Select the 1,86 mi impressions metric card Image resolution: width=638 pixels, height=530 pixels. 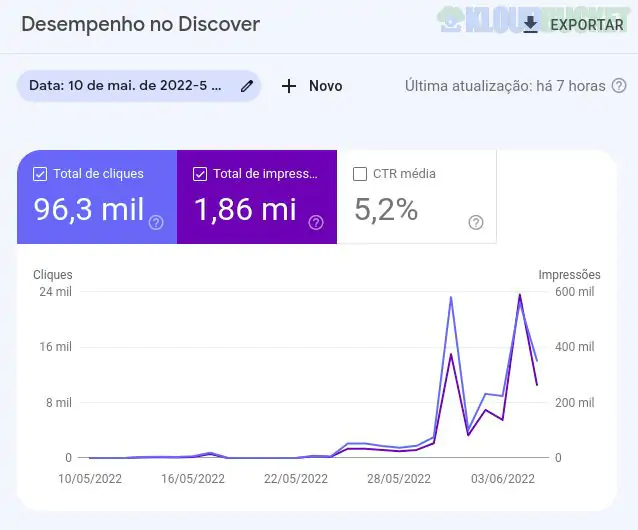[245, 209]
